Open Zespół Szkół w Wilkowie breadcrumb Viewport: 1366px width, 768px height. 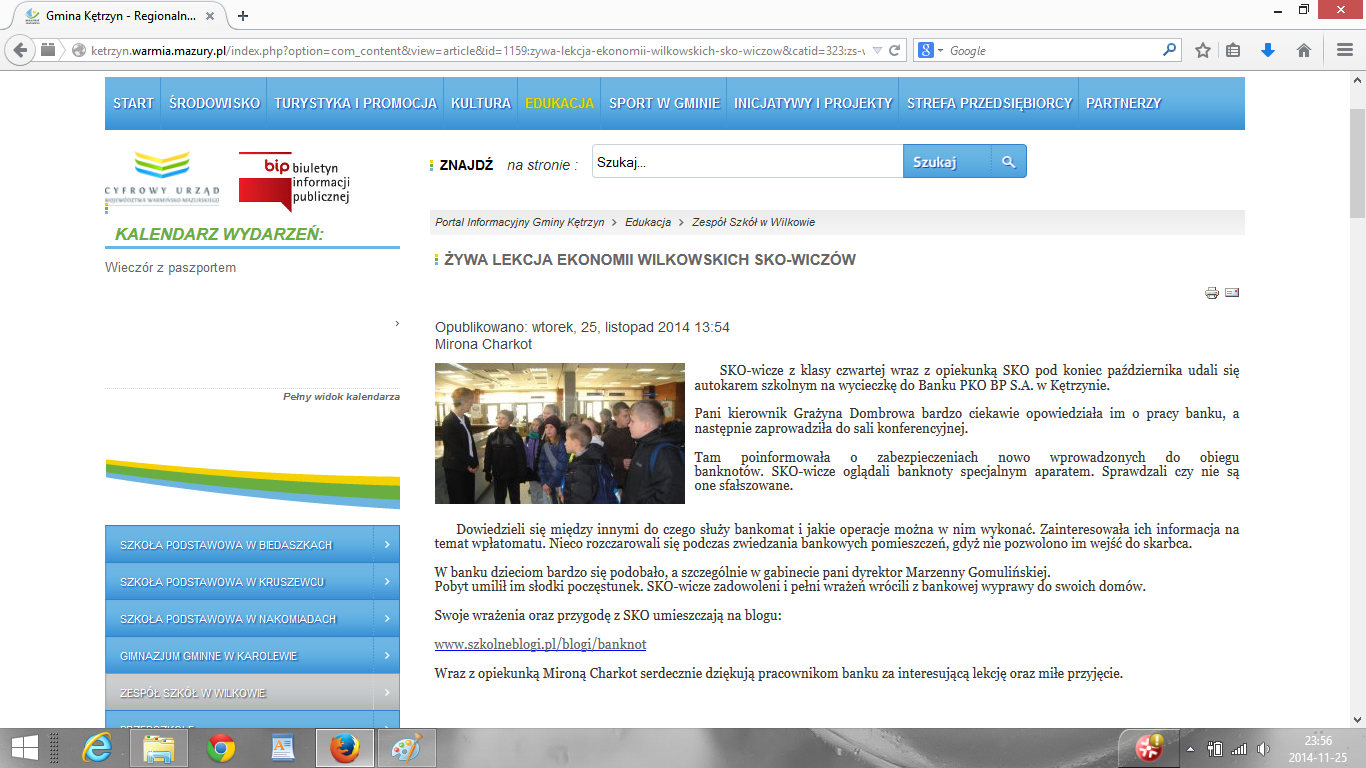[753, 222]
